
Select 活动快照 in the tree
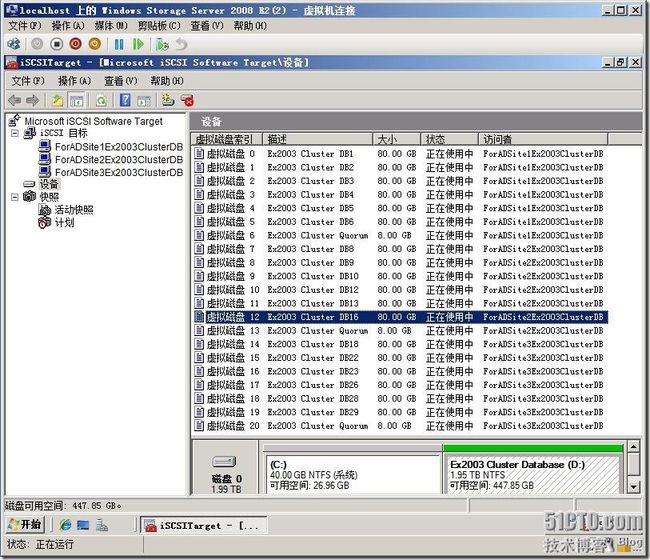pyautogui.click(x=73, y=210)
